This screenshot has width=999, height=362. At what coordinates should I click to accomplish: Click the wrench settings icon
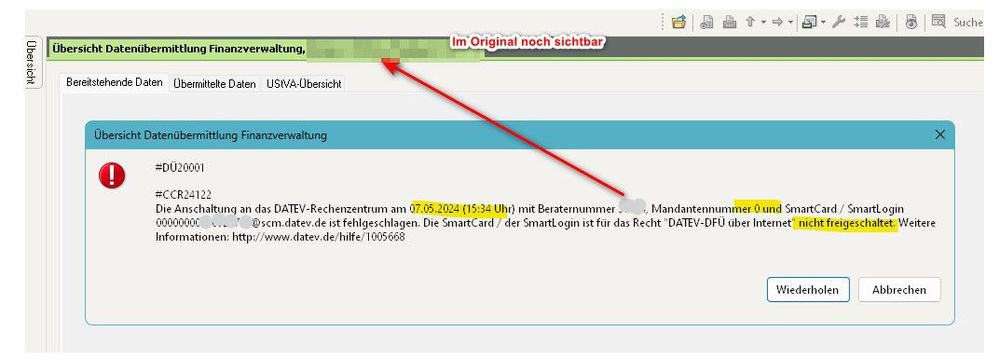click(x=838, y=22)
